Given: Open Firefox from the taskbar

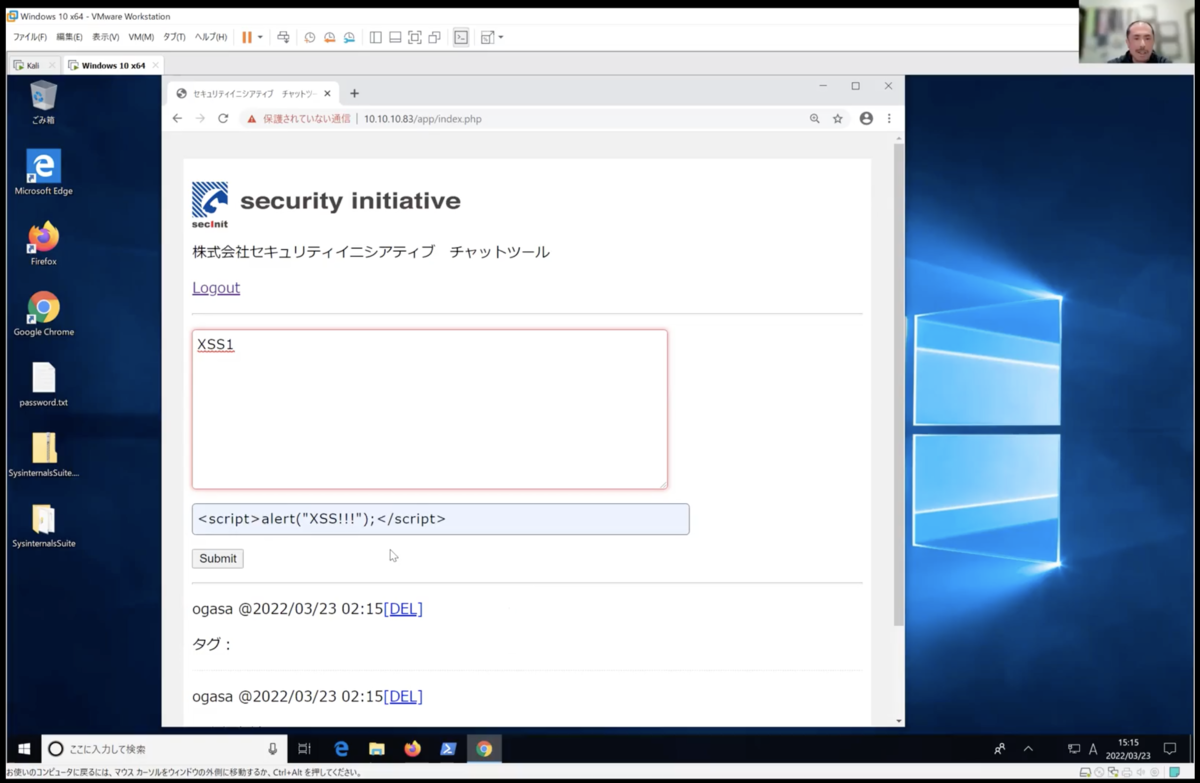Looking at the screenshot, I should 412,748.
